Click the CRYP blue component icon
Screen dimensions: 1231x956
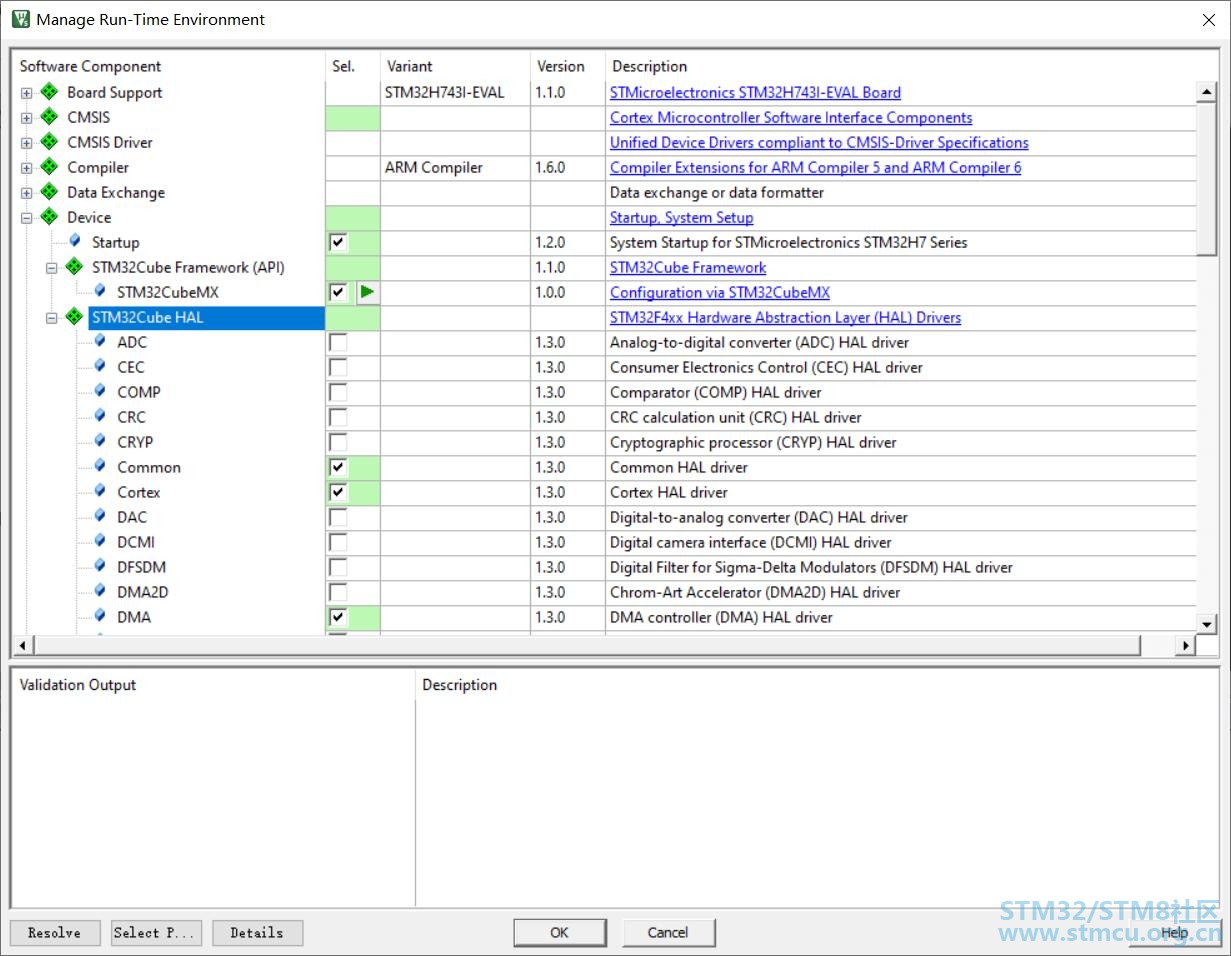[x=100, y=441]
